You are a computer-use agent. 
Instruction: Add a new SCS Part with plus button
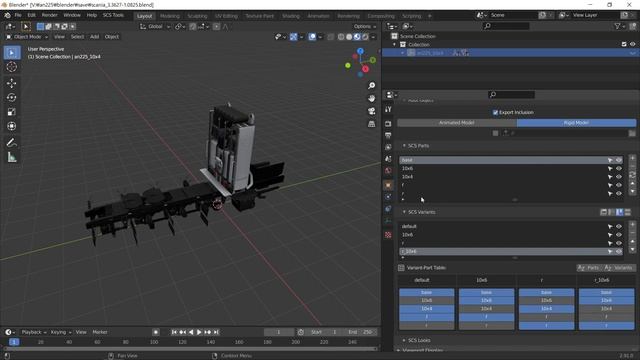tap(632, 158)
